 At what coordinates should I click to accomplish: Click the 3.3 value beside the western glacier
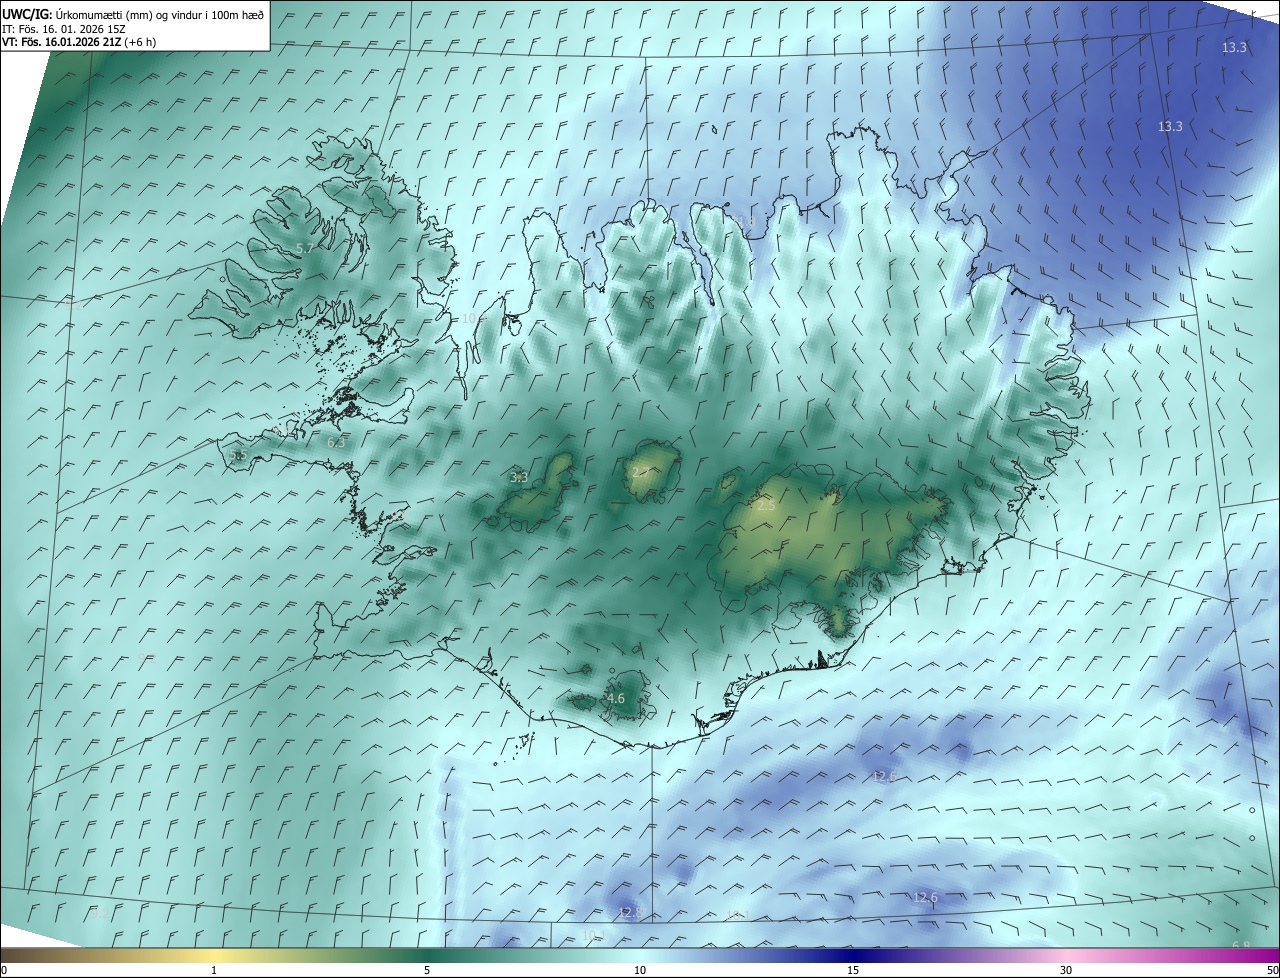click(519, 478)
